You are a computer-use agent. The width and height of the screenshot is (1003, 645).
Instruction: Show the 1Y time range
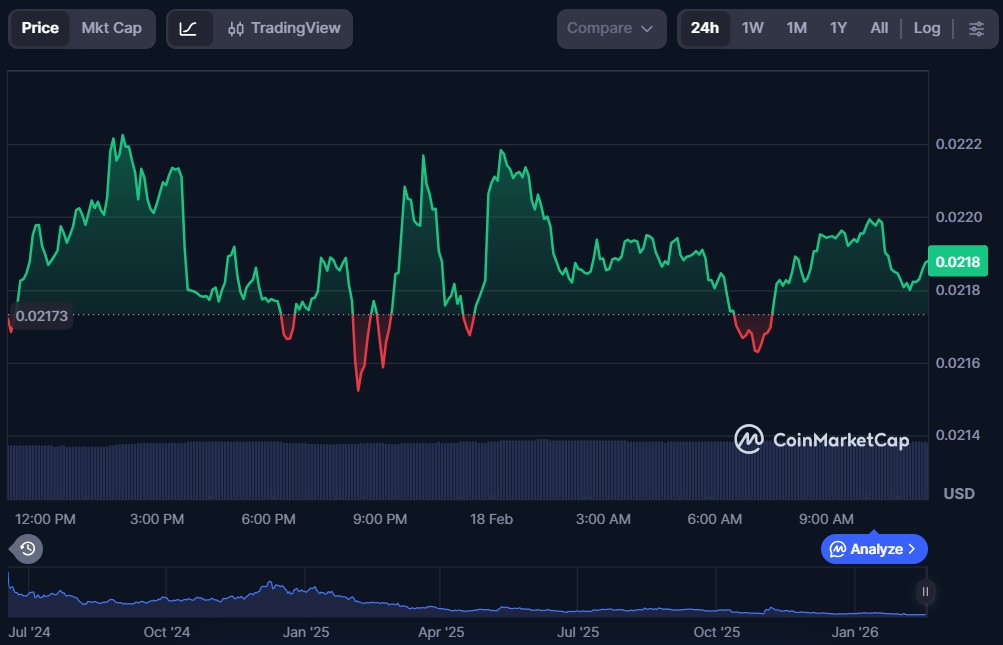[838, 29]
